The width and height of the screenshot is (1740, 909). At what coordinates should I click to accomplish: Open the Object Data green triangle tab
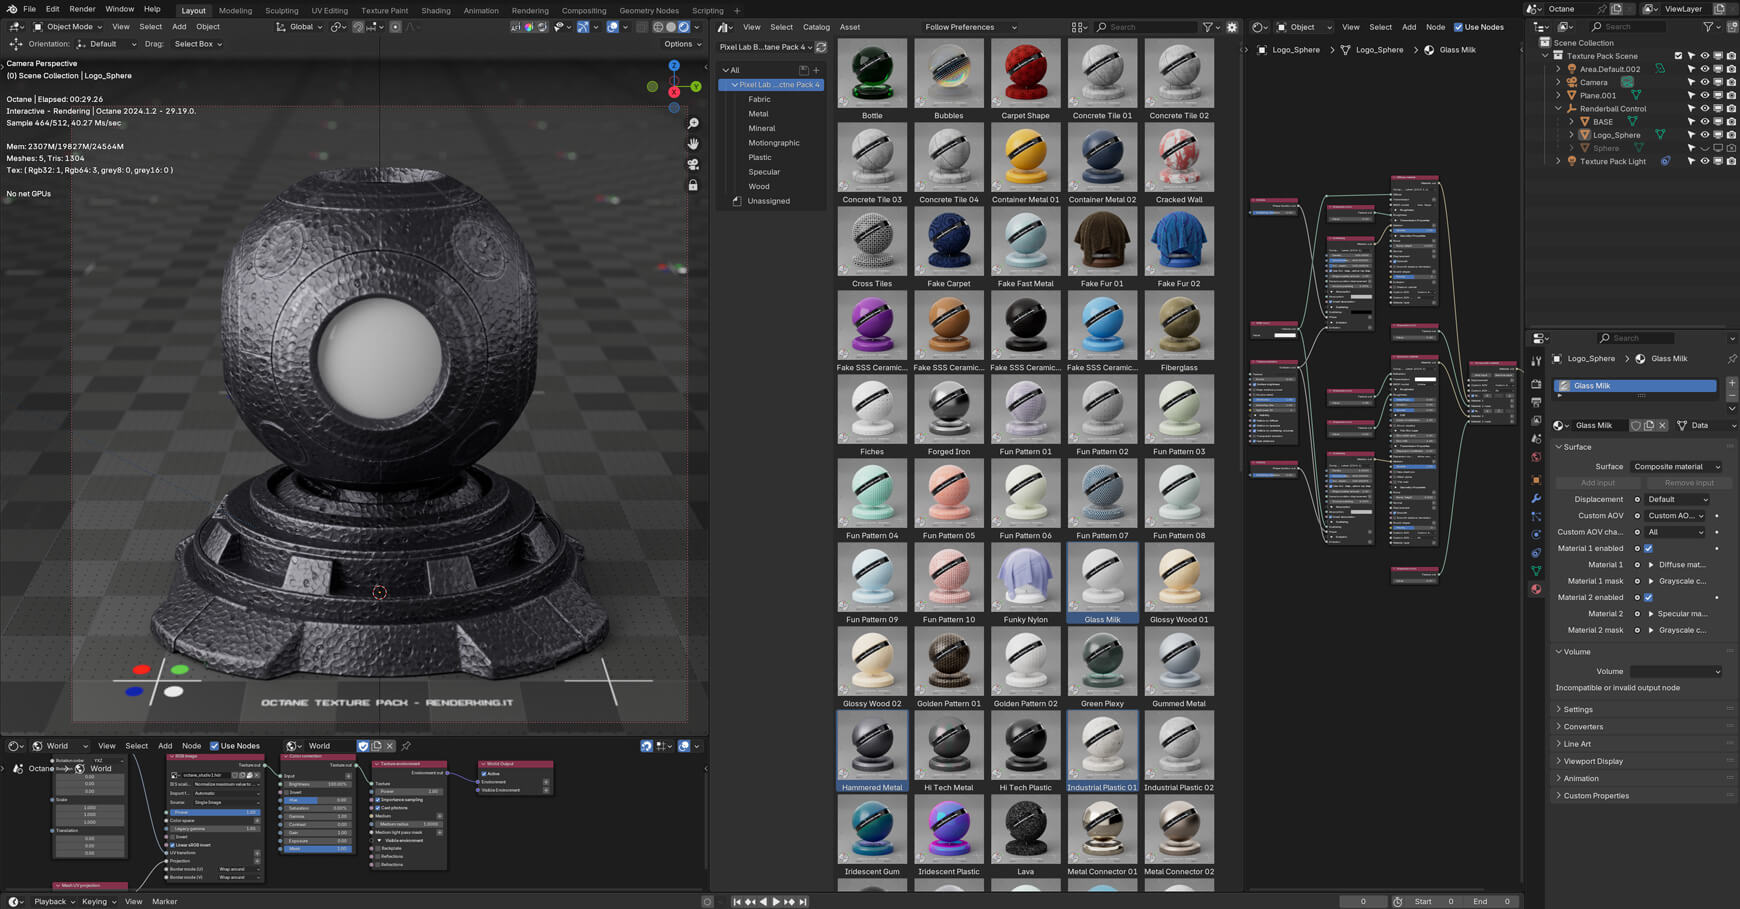(1536, 571)
